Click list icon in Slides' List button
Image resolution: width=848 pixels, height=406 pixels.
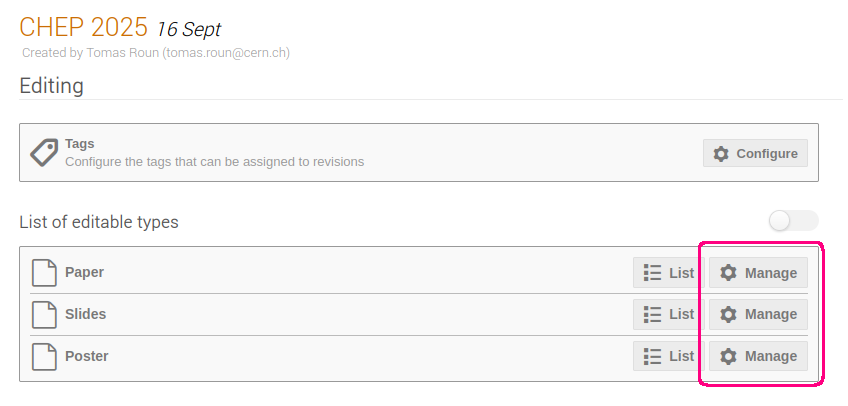point(652,315)
